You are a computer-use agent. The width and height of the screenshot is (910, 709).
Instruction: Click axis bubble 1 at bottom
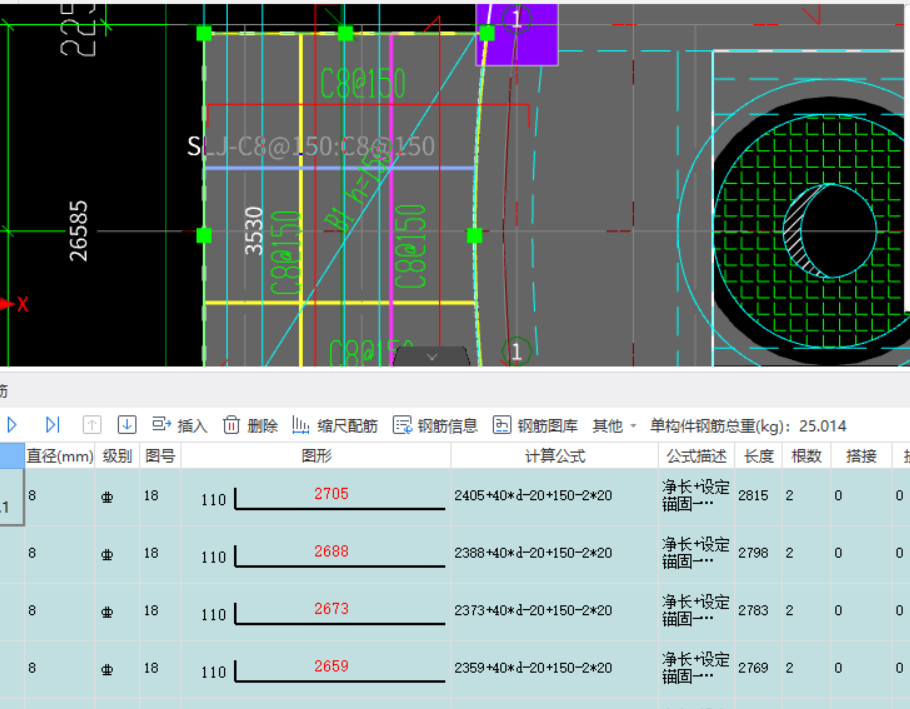(516, 351)
